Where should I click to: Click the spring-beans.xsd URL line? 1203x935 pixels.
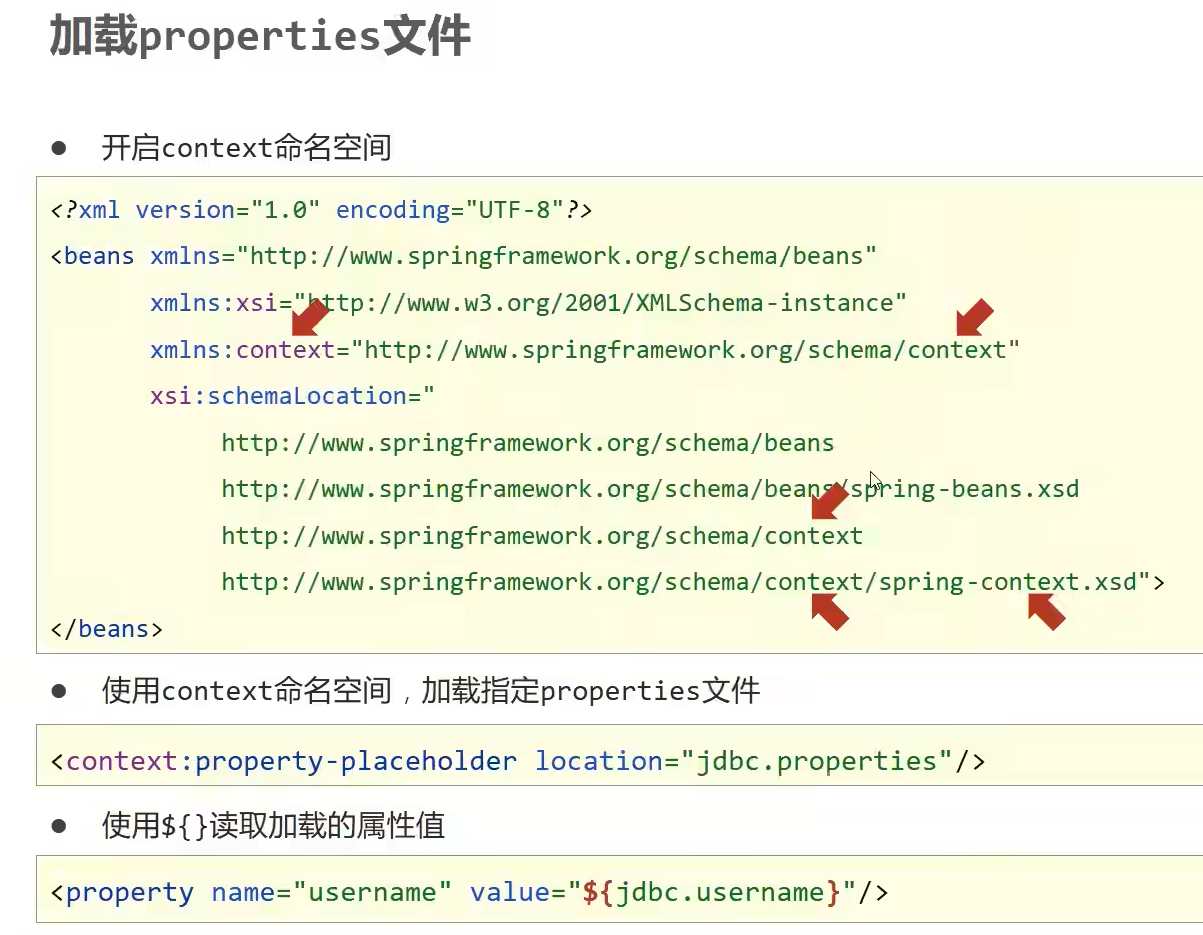(x=650, y=489)
